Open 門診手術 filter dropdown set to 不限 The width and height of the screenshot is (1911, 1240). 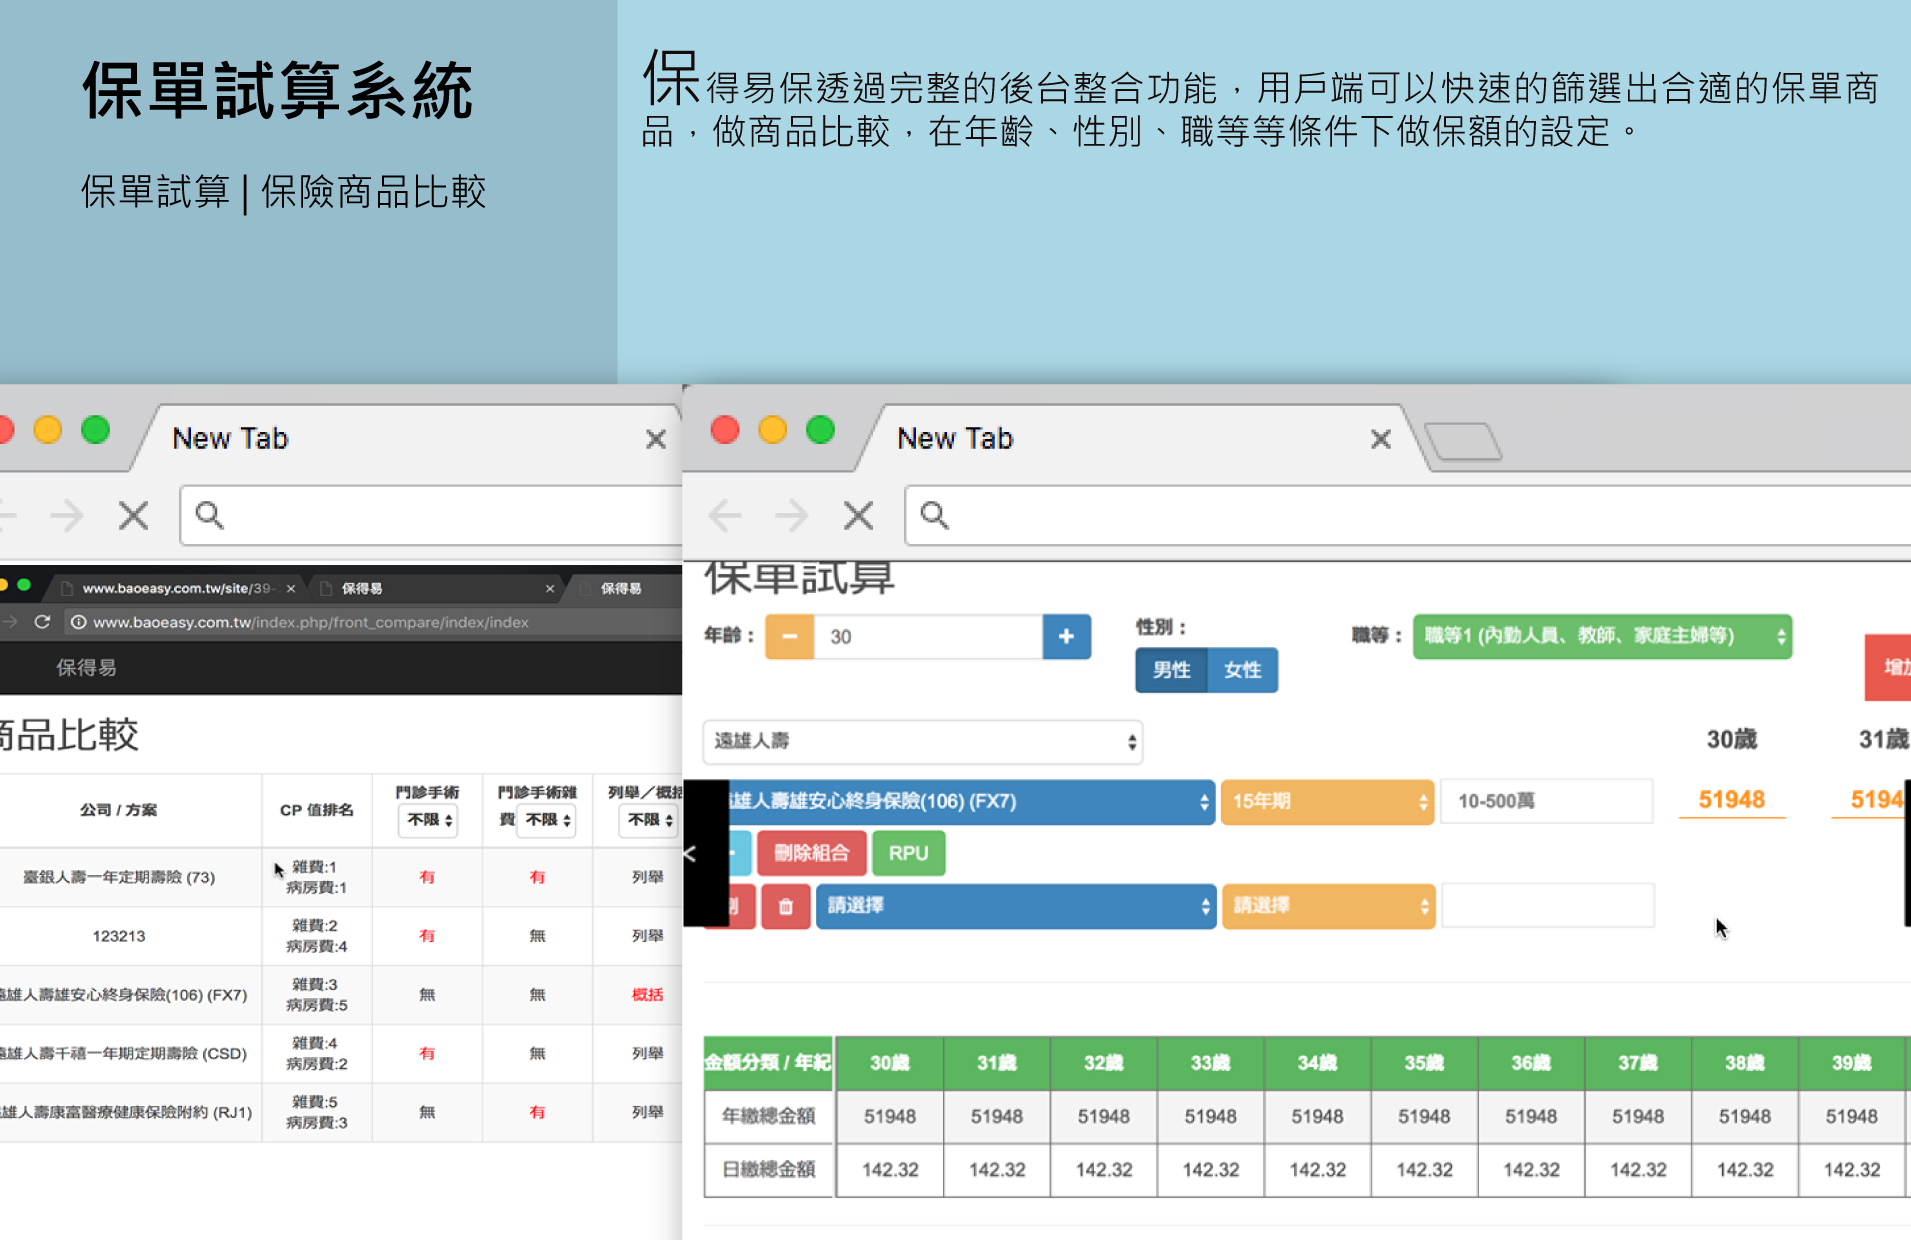click(428, 820)
